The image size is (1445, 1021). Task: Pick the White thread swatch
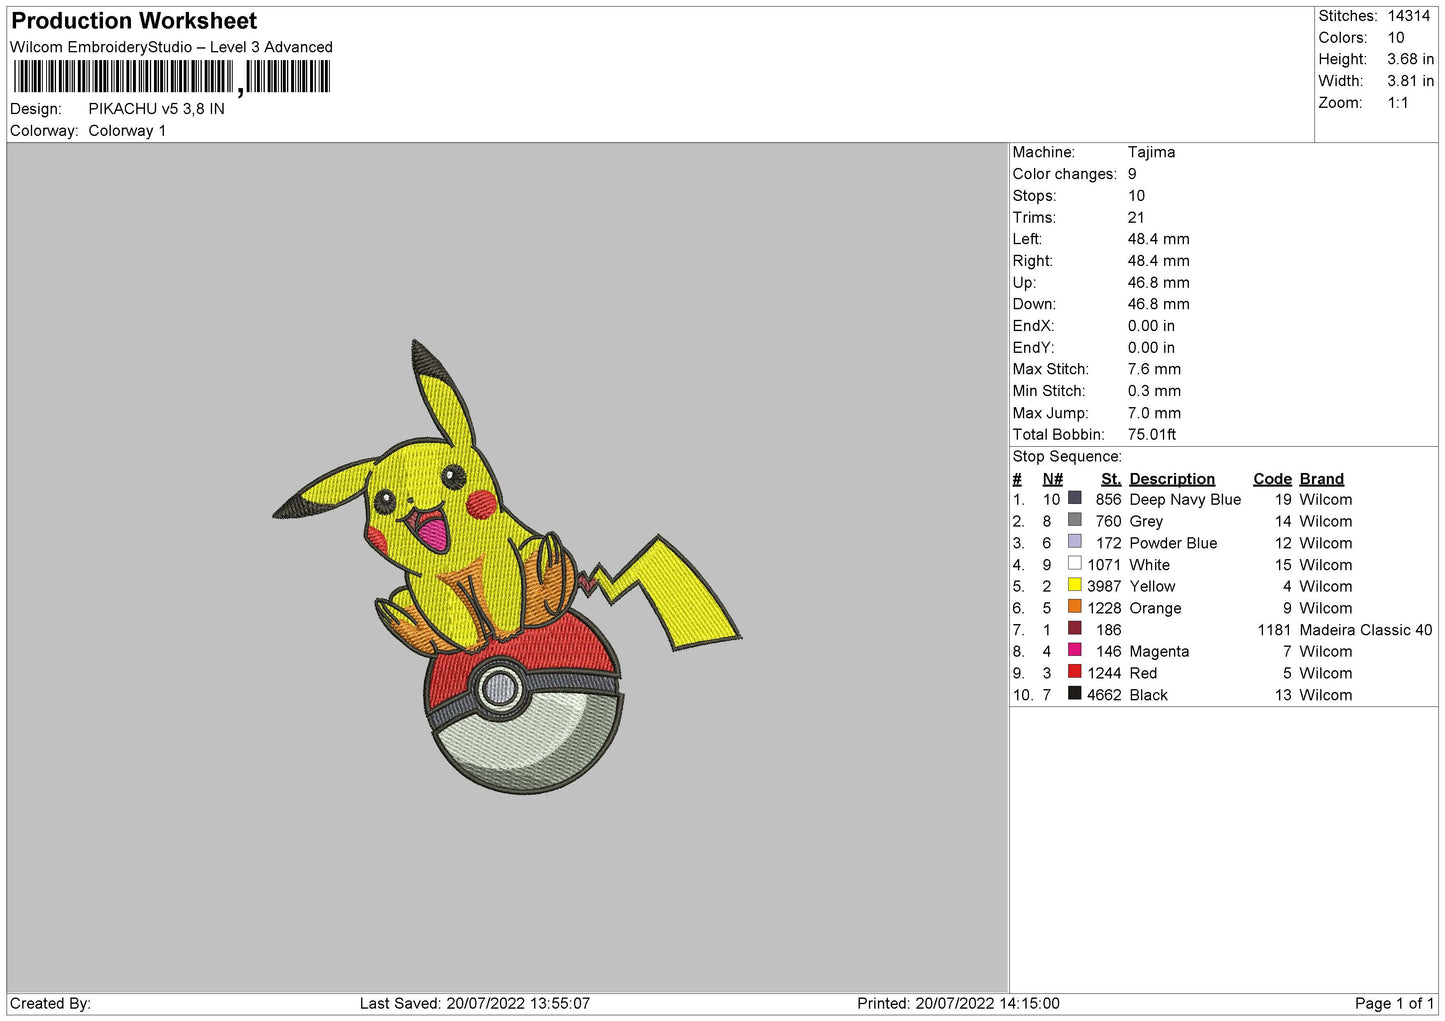[x=1074, y=564]
